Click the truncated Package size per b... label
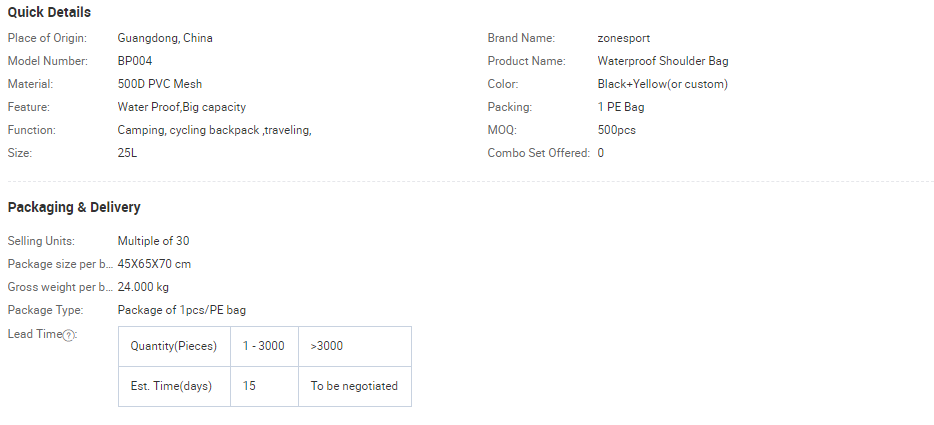Image resolution: width=934 pixels, height=425 pixels. 60,264
